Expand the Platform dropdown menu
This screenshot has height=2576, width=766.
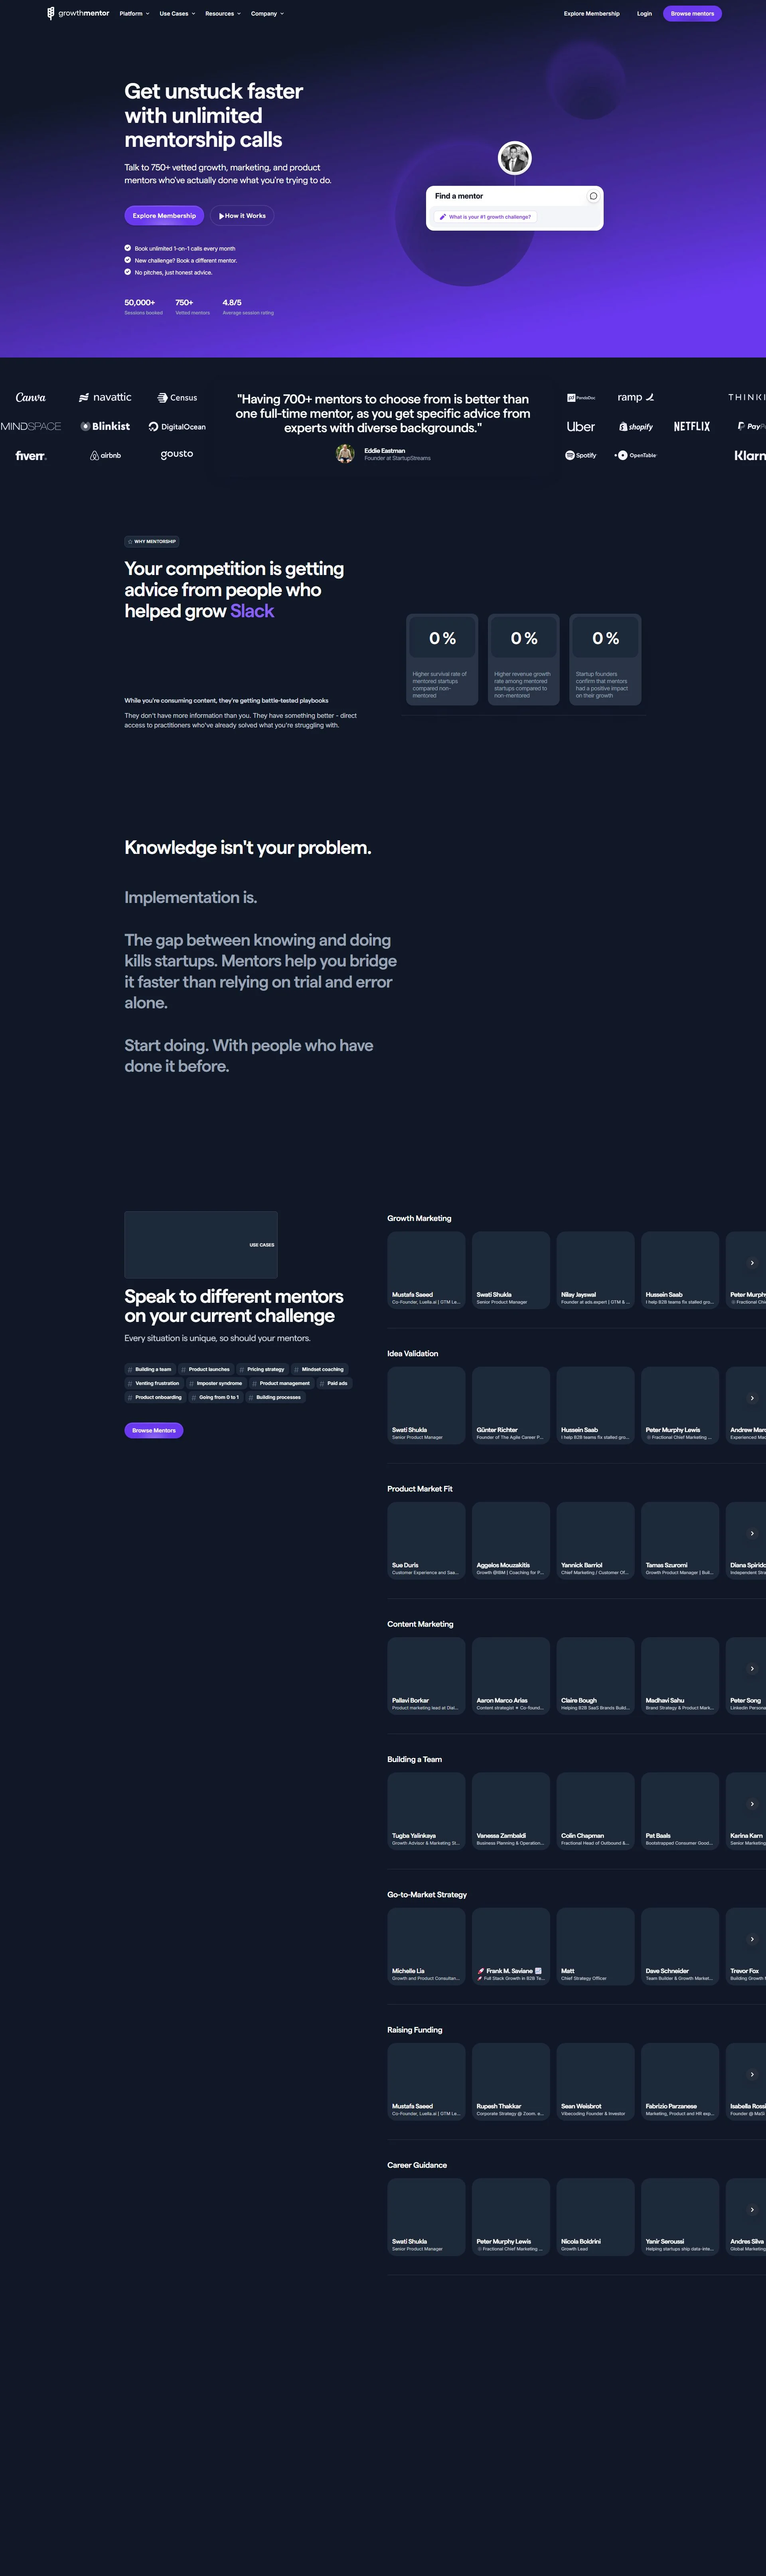(x=134, y=14)
